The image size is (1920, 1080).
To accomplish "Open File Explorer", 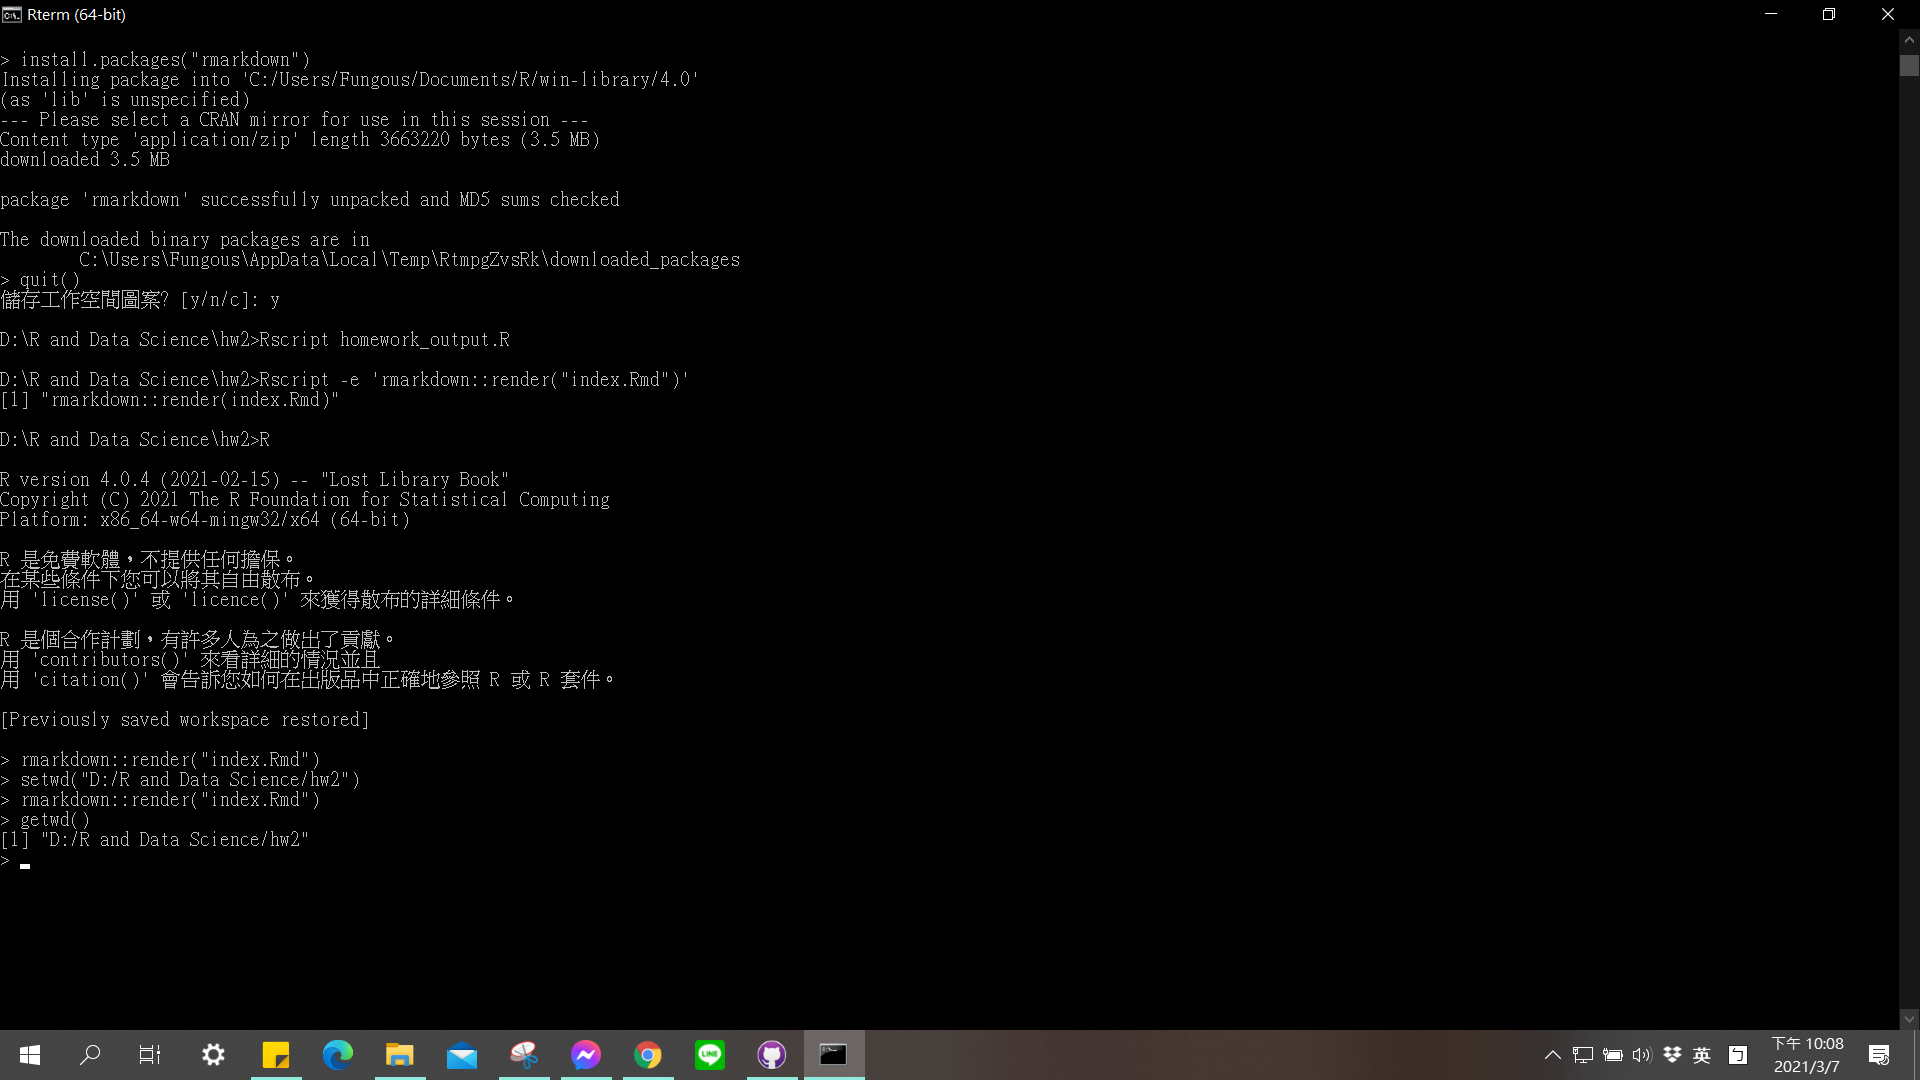I will 400,1055.
